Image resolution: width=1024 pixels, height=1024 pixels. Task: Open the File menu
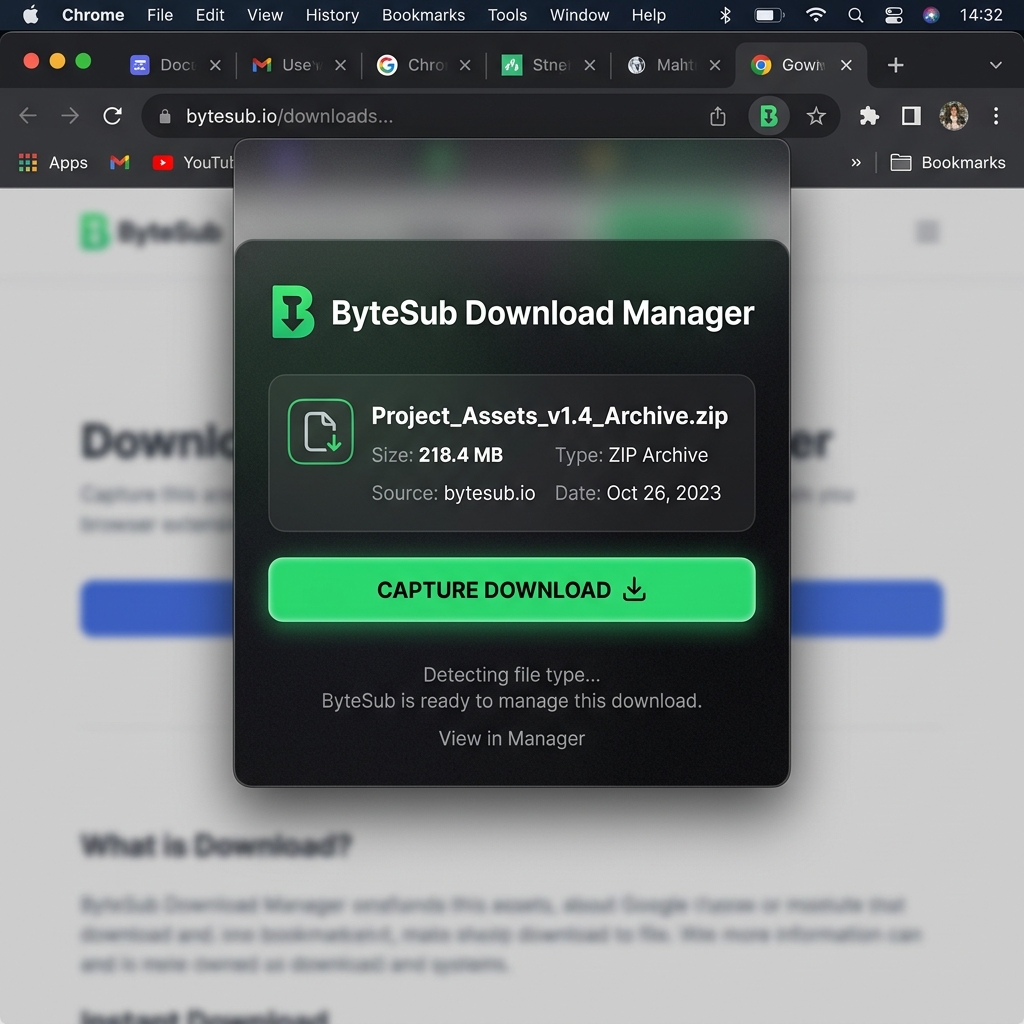160,15
